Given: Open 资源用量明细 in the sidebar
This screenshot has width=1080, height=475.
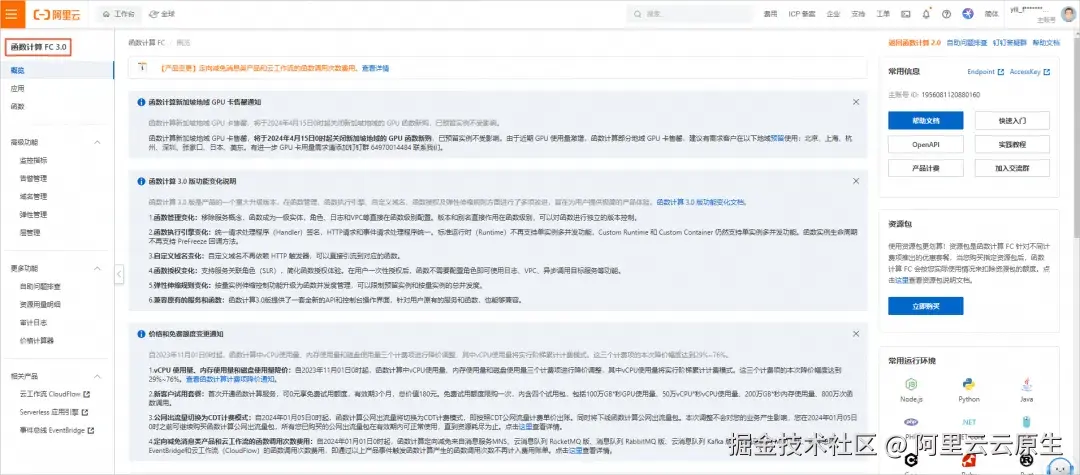Looking at the screenshot, I should click(x=41, y=304).
